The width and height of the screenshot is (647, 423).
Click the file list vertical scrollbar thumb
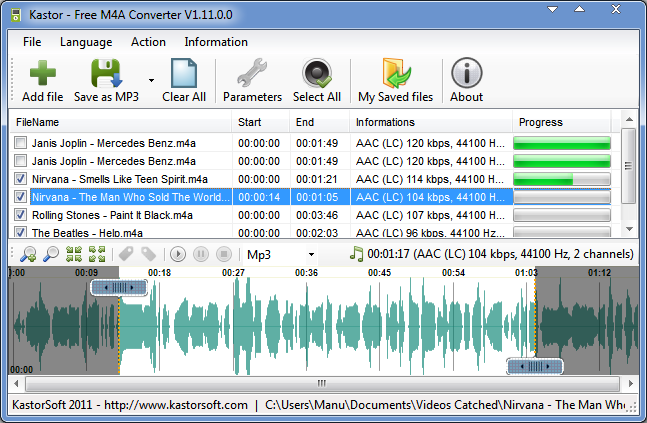pyautogui.click(x=629, y=166)
